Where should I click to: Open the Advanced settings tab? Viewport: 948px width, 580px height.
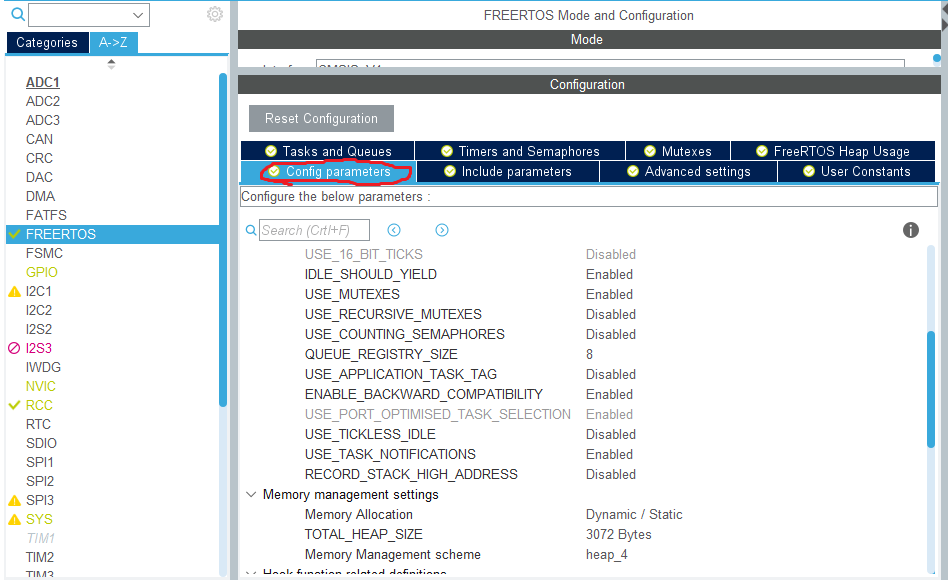(x=689, y=172)
